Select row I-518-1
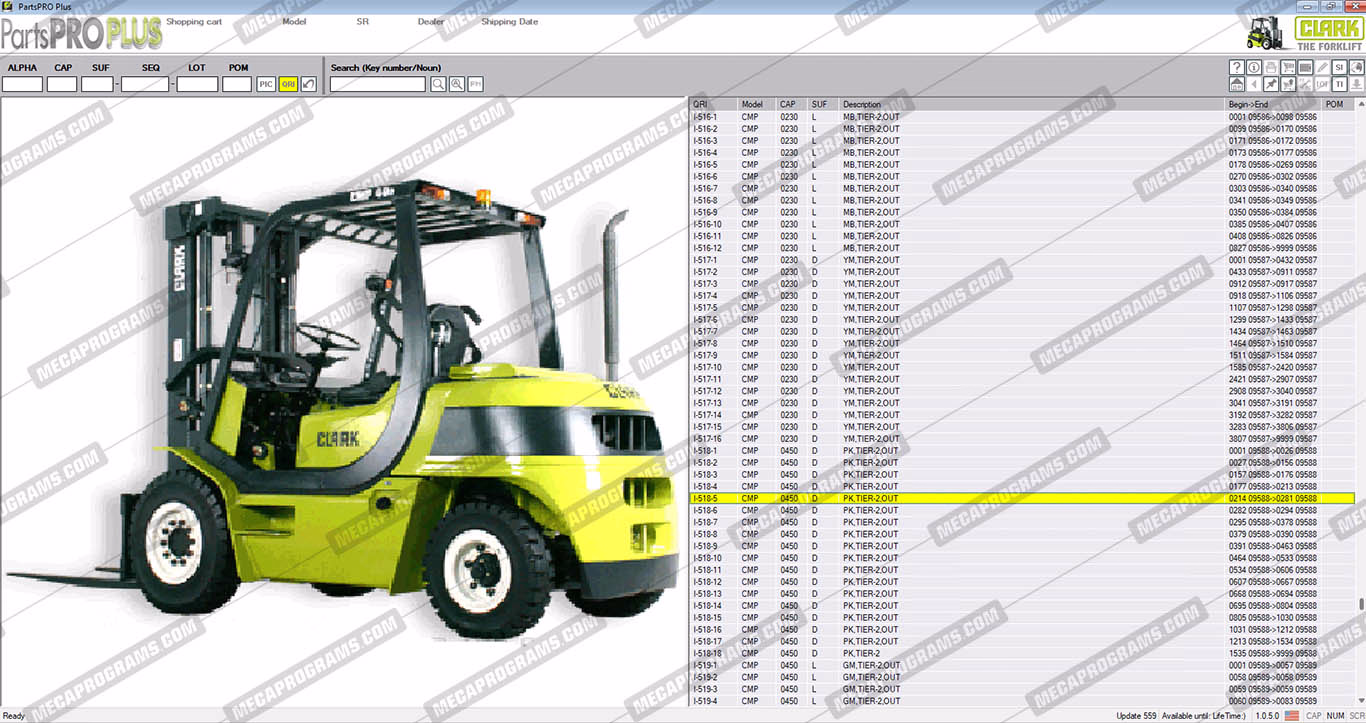This screenshot has width=1366, height=723. tap(1022, 451)
